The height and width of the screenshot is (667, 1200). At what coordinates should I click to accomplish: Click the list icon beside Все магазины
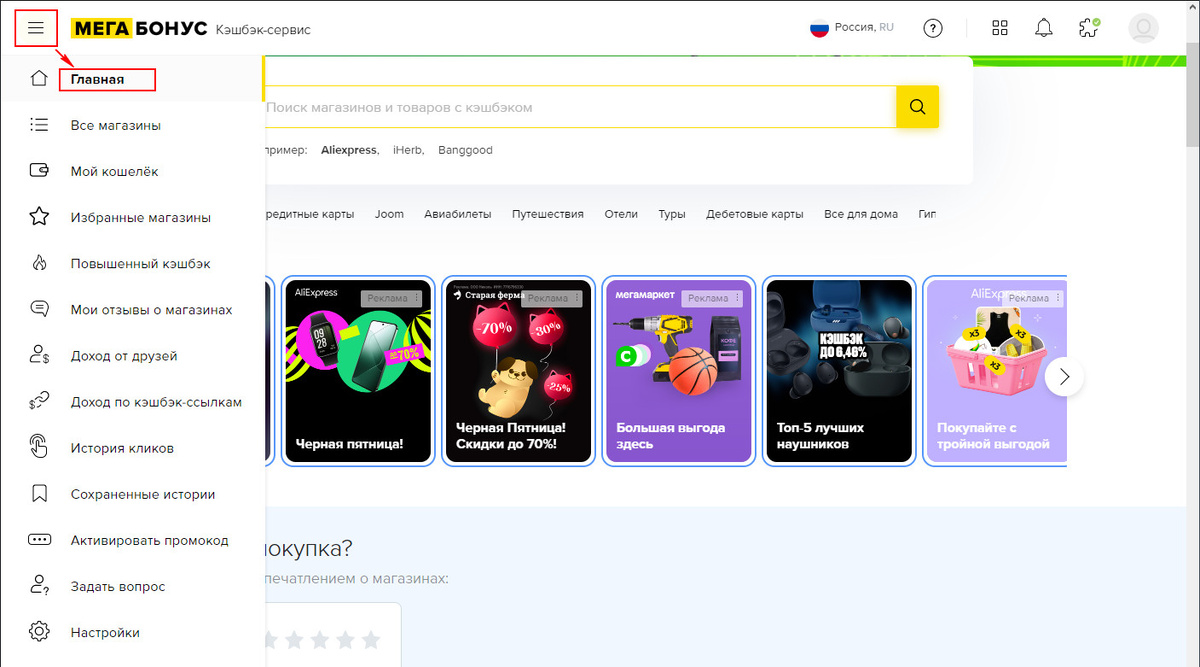[x=39, y=125]
